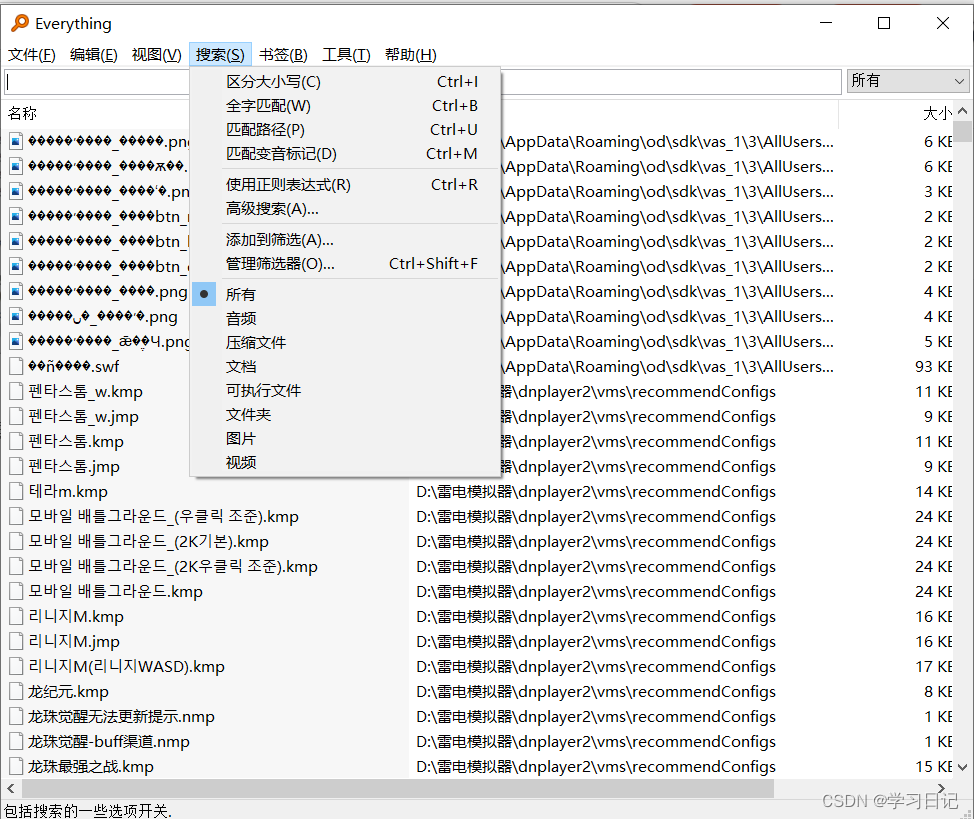Click file icon of 리니지M.kmp
The width and height of the screenshot is (974, 819).
(16, 616)
